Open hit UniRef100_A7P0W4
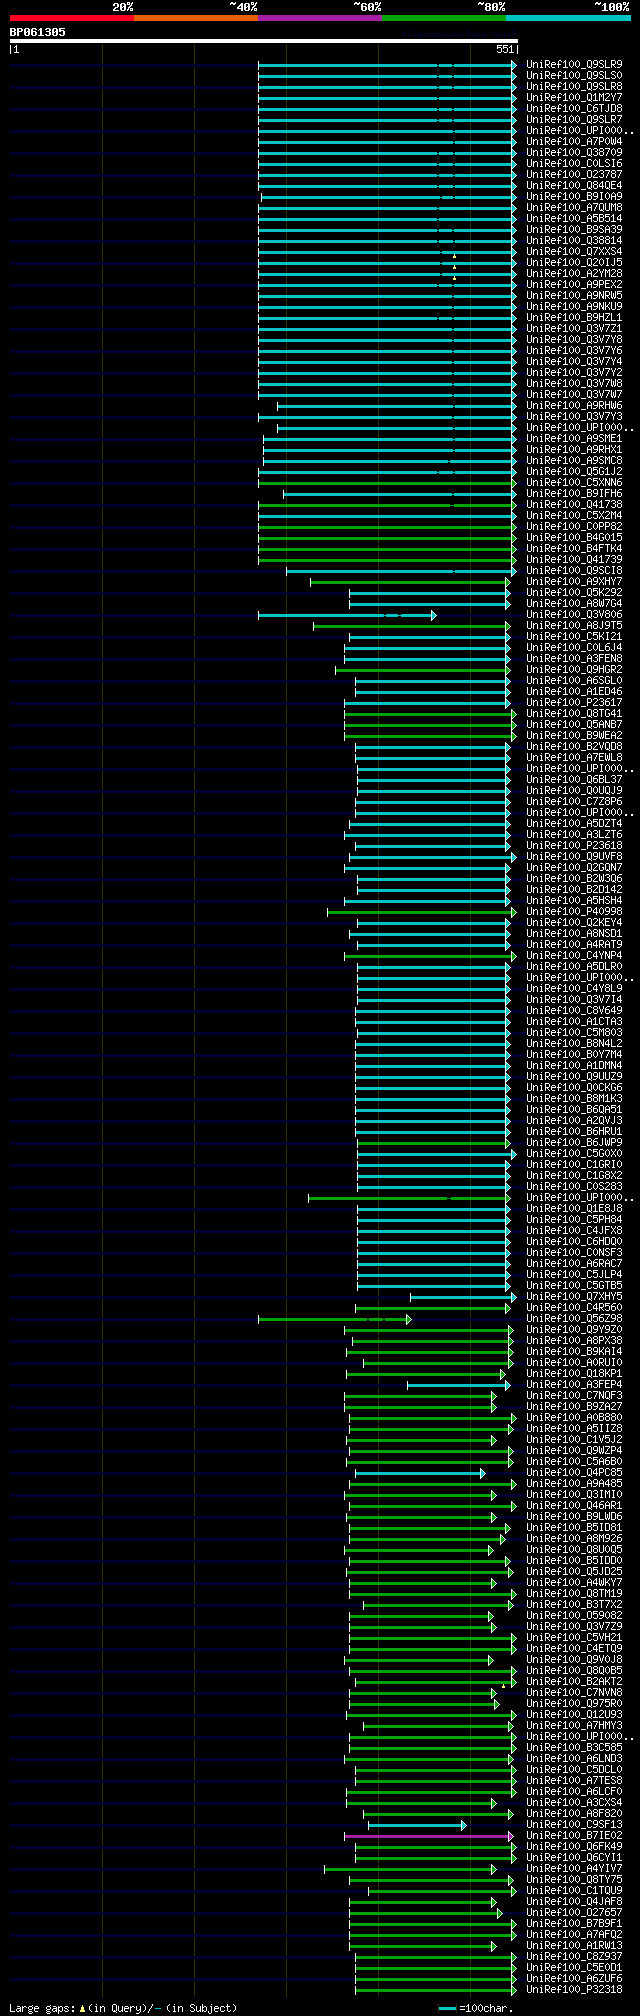This screenshot has height=2016, width=640. pyautogui.click(x=574, y=142)
